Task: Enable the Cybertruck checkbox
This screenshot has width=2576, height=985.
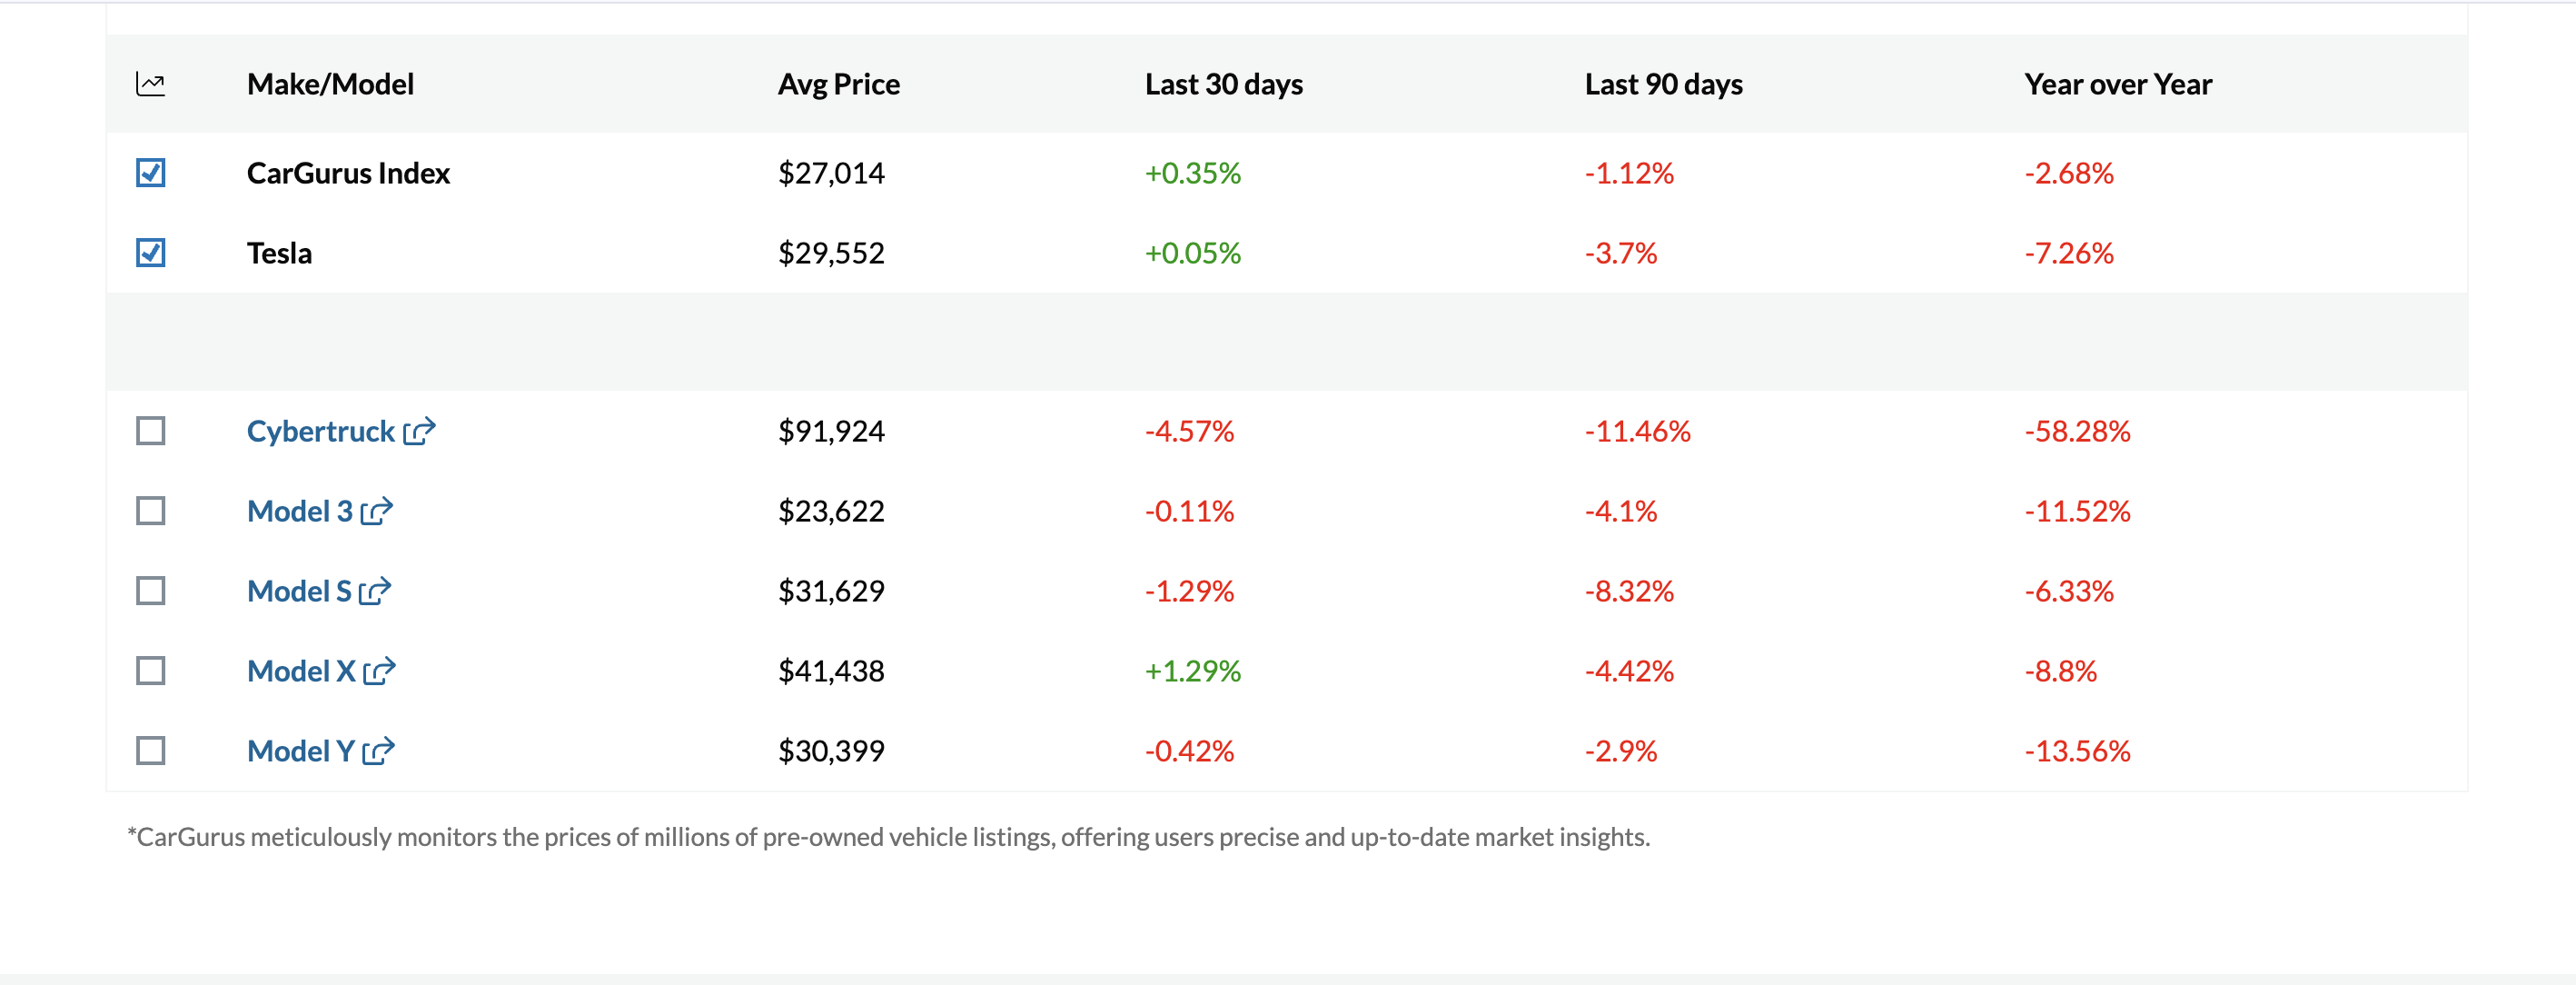Action: click(x=151, y=430)
